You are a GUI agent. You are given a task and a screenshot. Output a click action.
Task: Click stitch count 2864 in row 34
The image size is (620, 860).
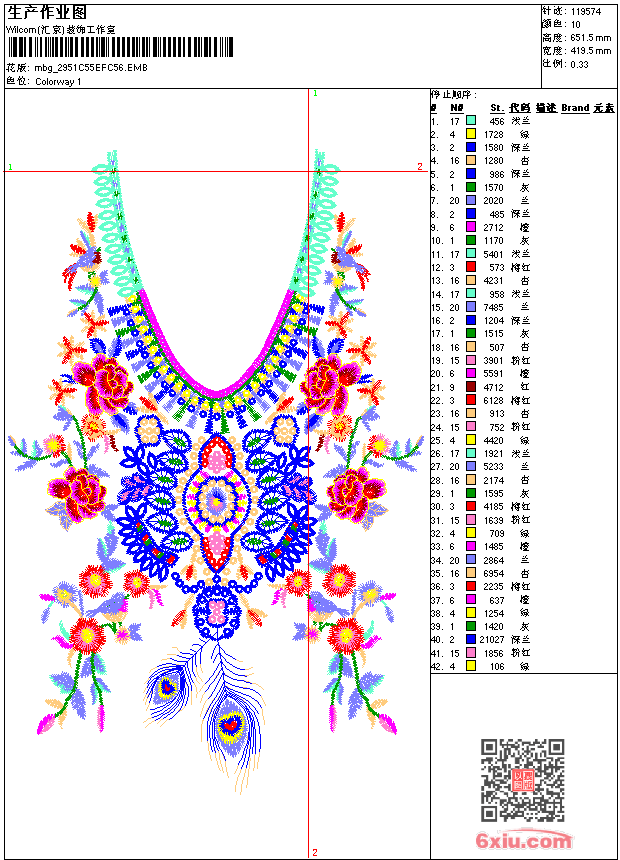click(x=493, y=560)
